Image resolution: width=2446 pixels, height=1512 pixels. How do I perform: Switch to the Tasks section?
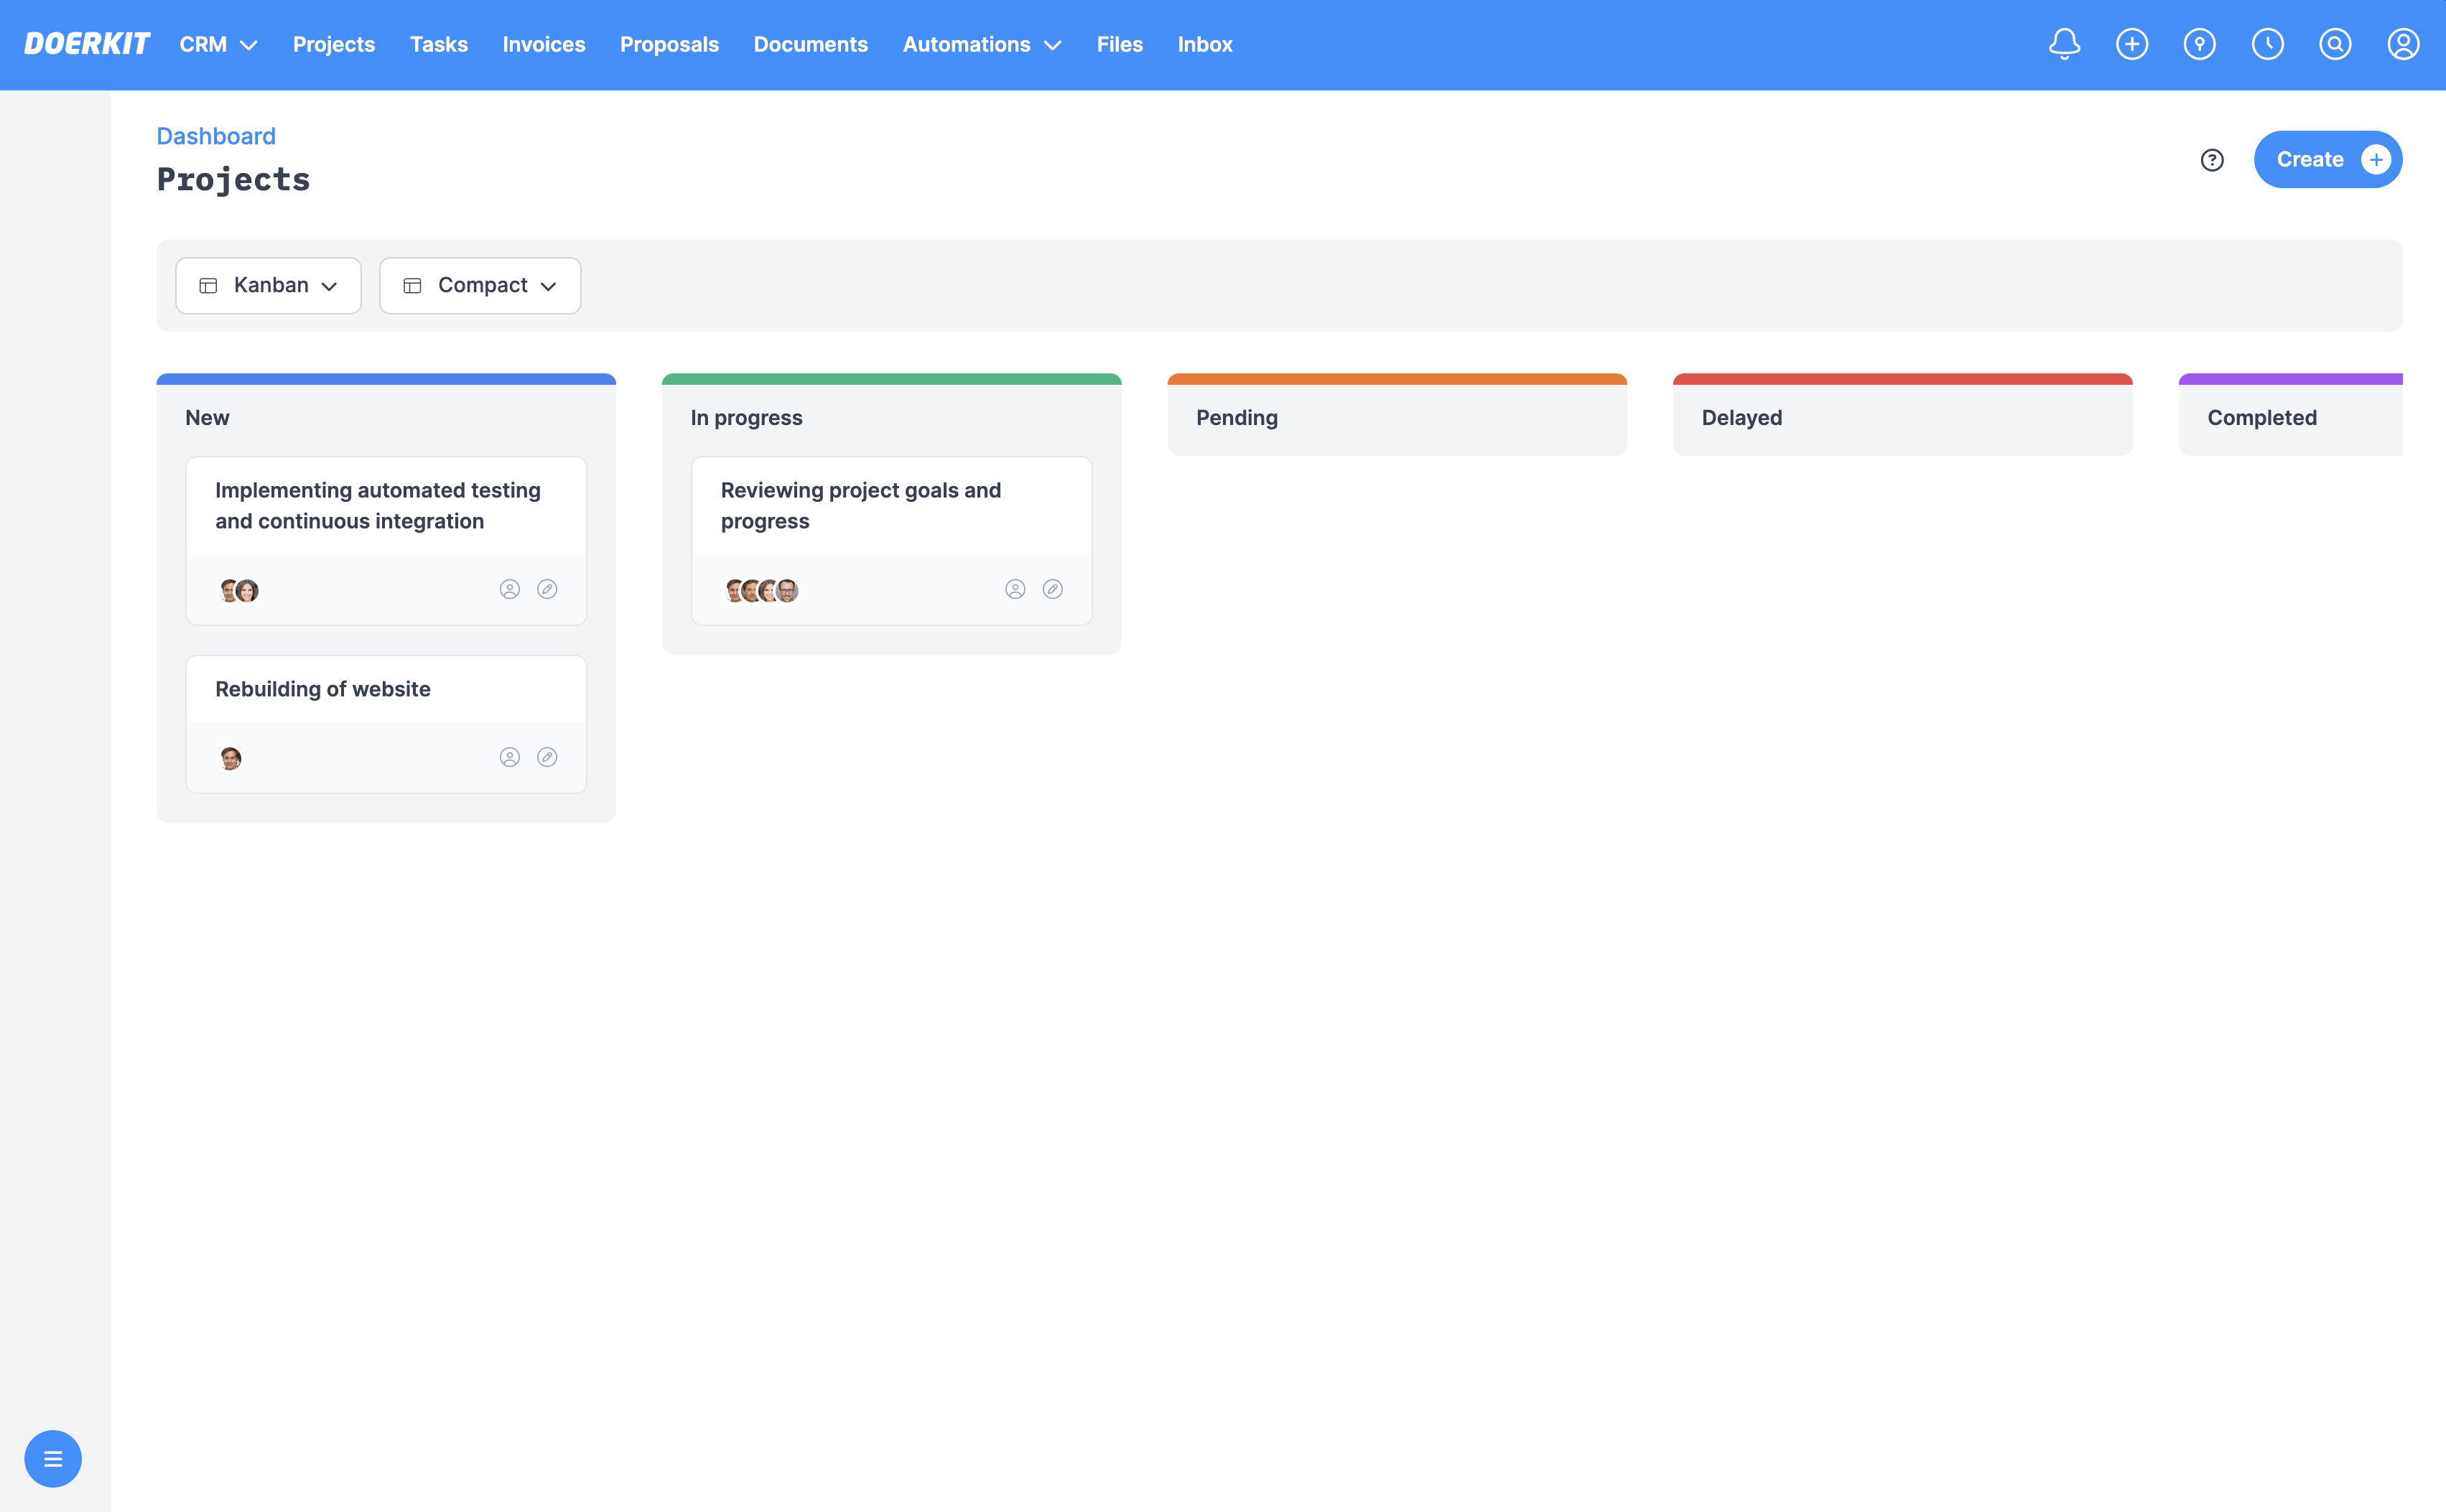(438, 44)
